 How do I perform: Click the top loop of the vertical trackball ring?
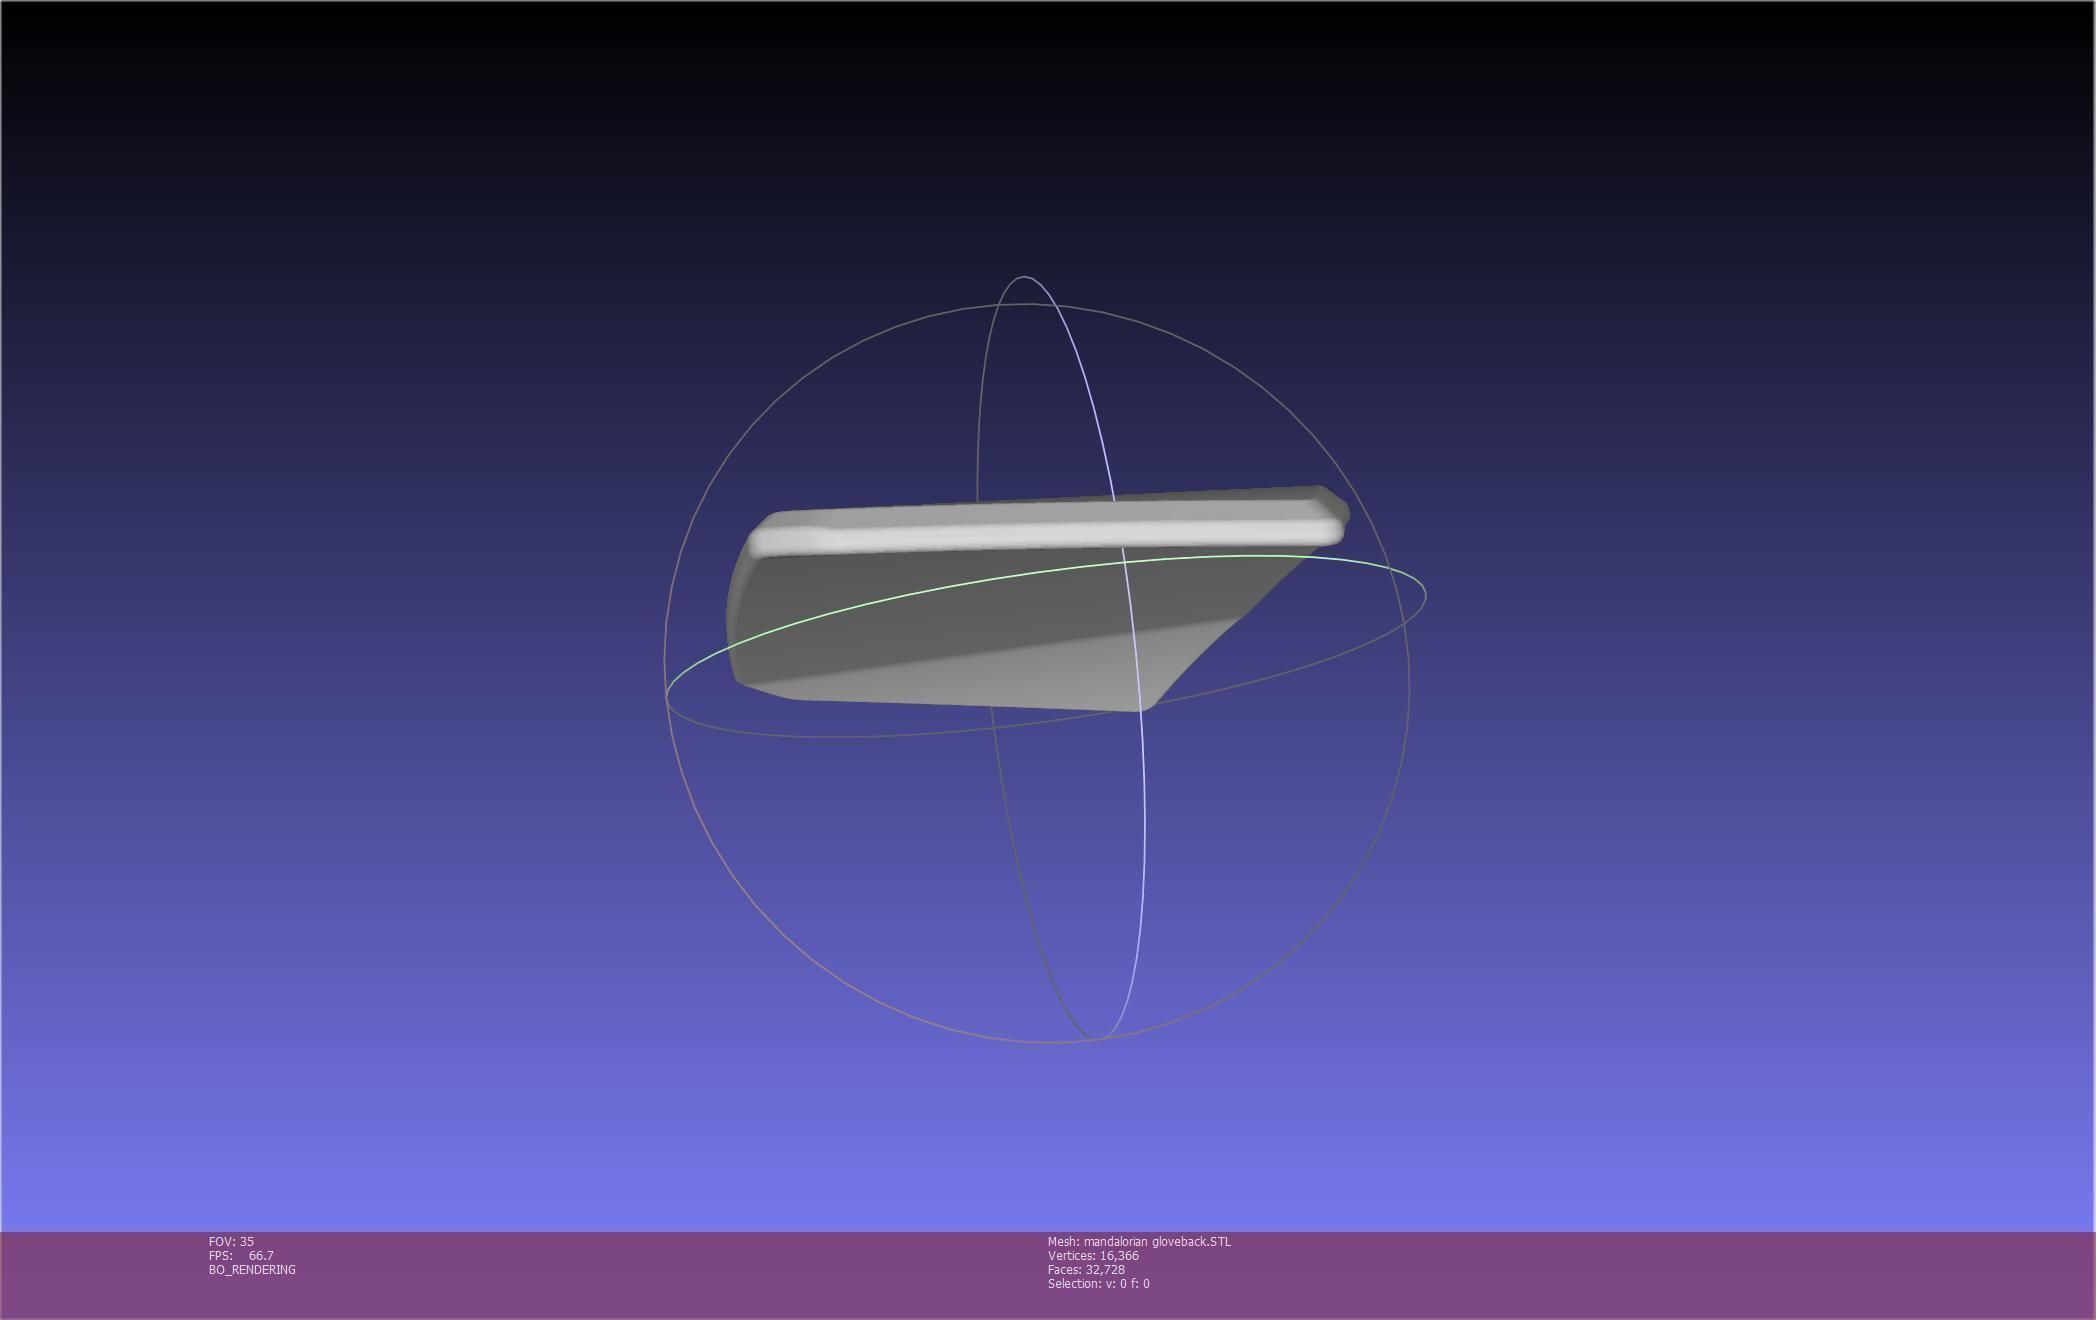pyautogui.click(x=1024, y=277)
